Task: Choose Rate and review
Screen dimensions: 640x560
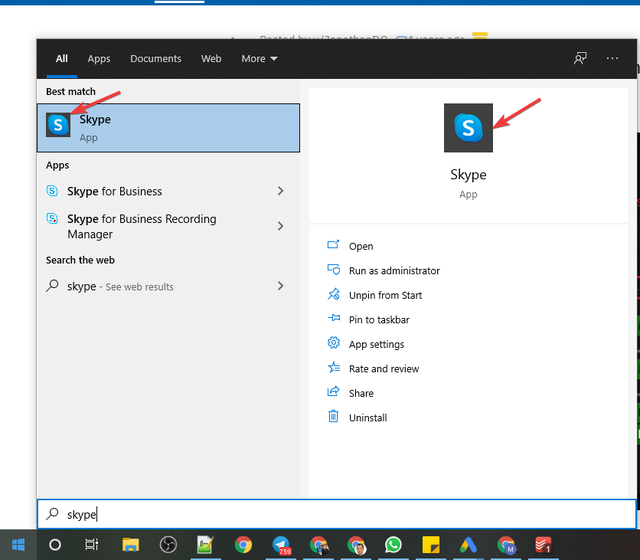Action: click(x=384, y=369)
